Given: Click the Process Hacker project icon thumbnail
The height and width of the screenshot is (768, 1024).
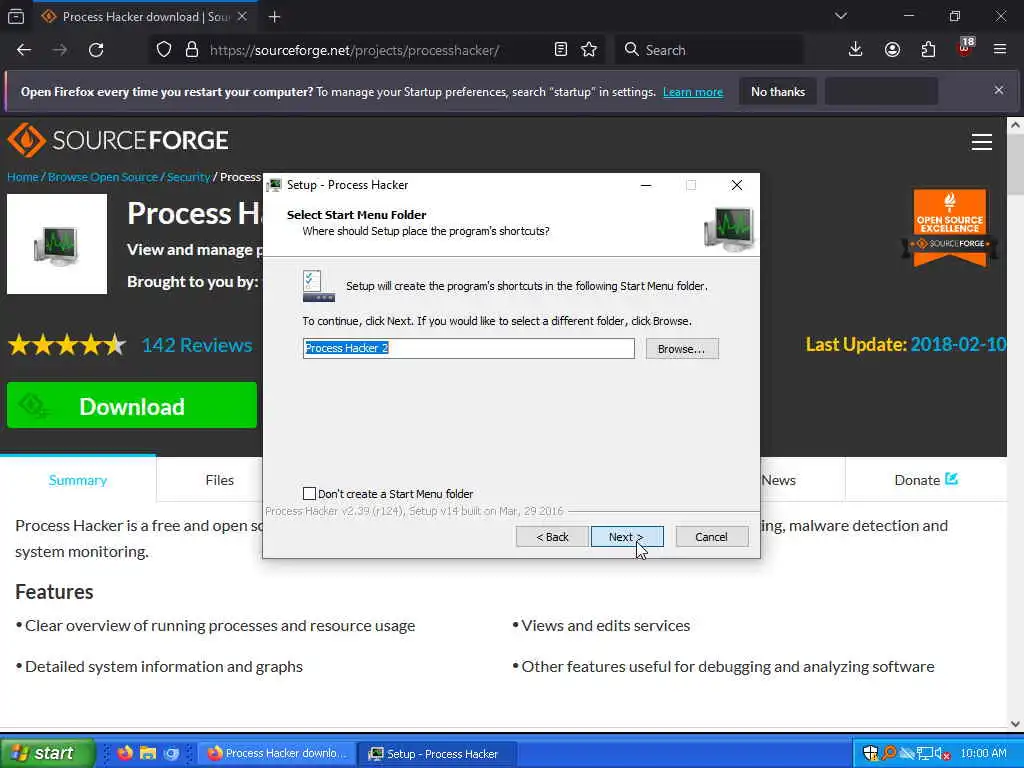Looking at the screenshot, I should [x=57, y=244].
